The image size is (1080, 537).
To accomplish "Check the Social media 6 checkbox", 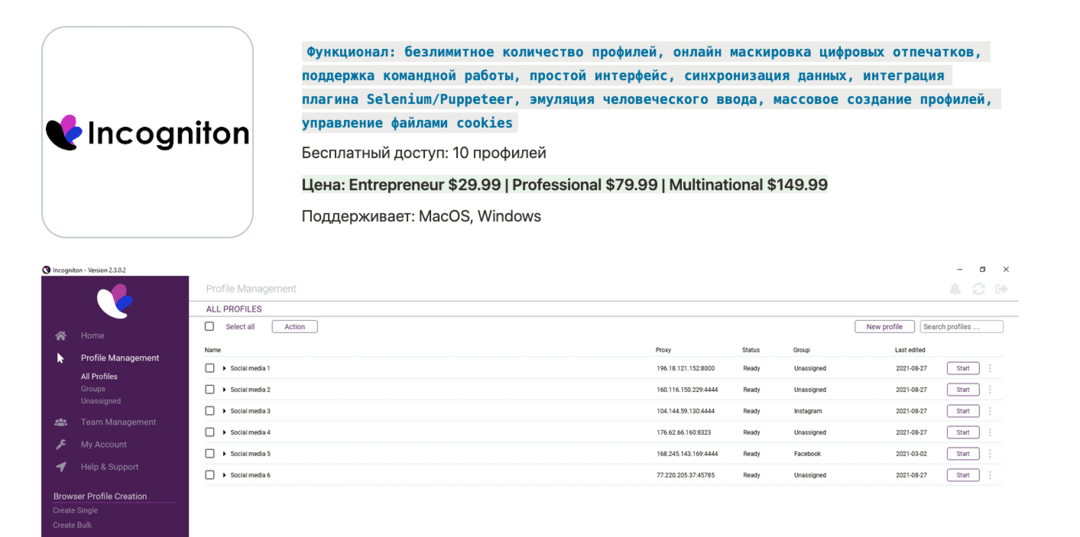I will (209, 475).
